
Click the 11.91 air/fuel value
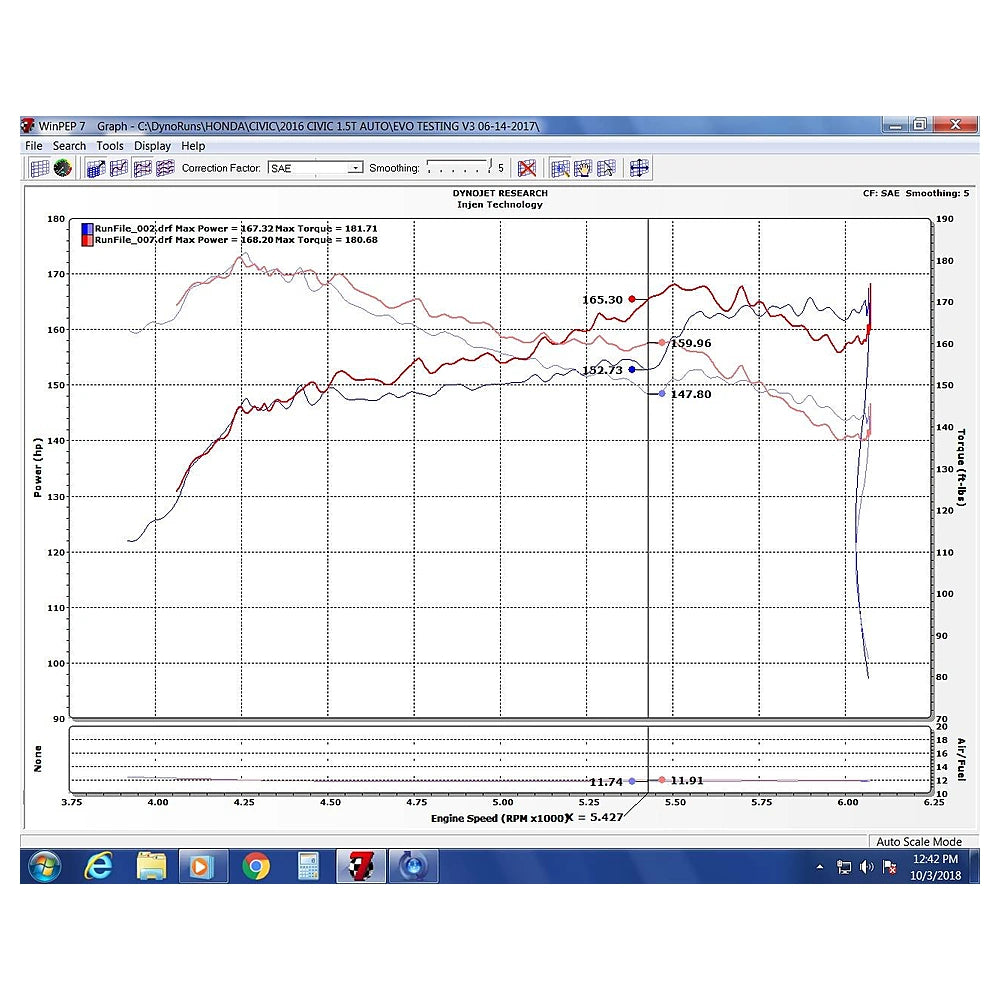pos(687,781)
